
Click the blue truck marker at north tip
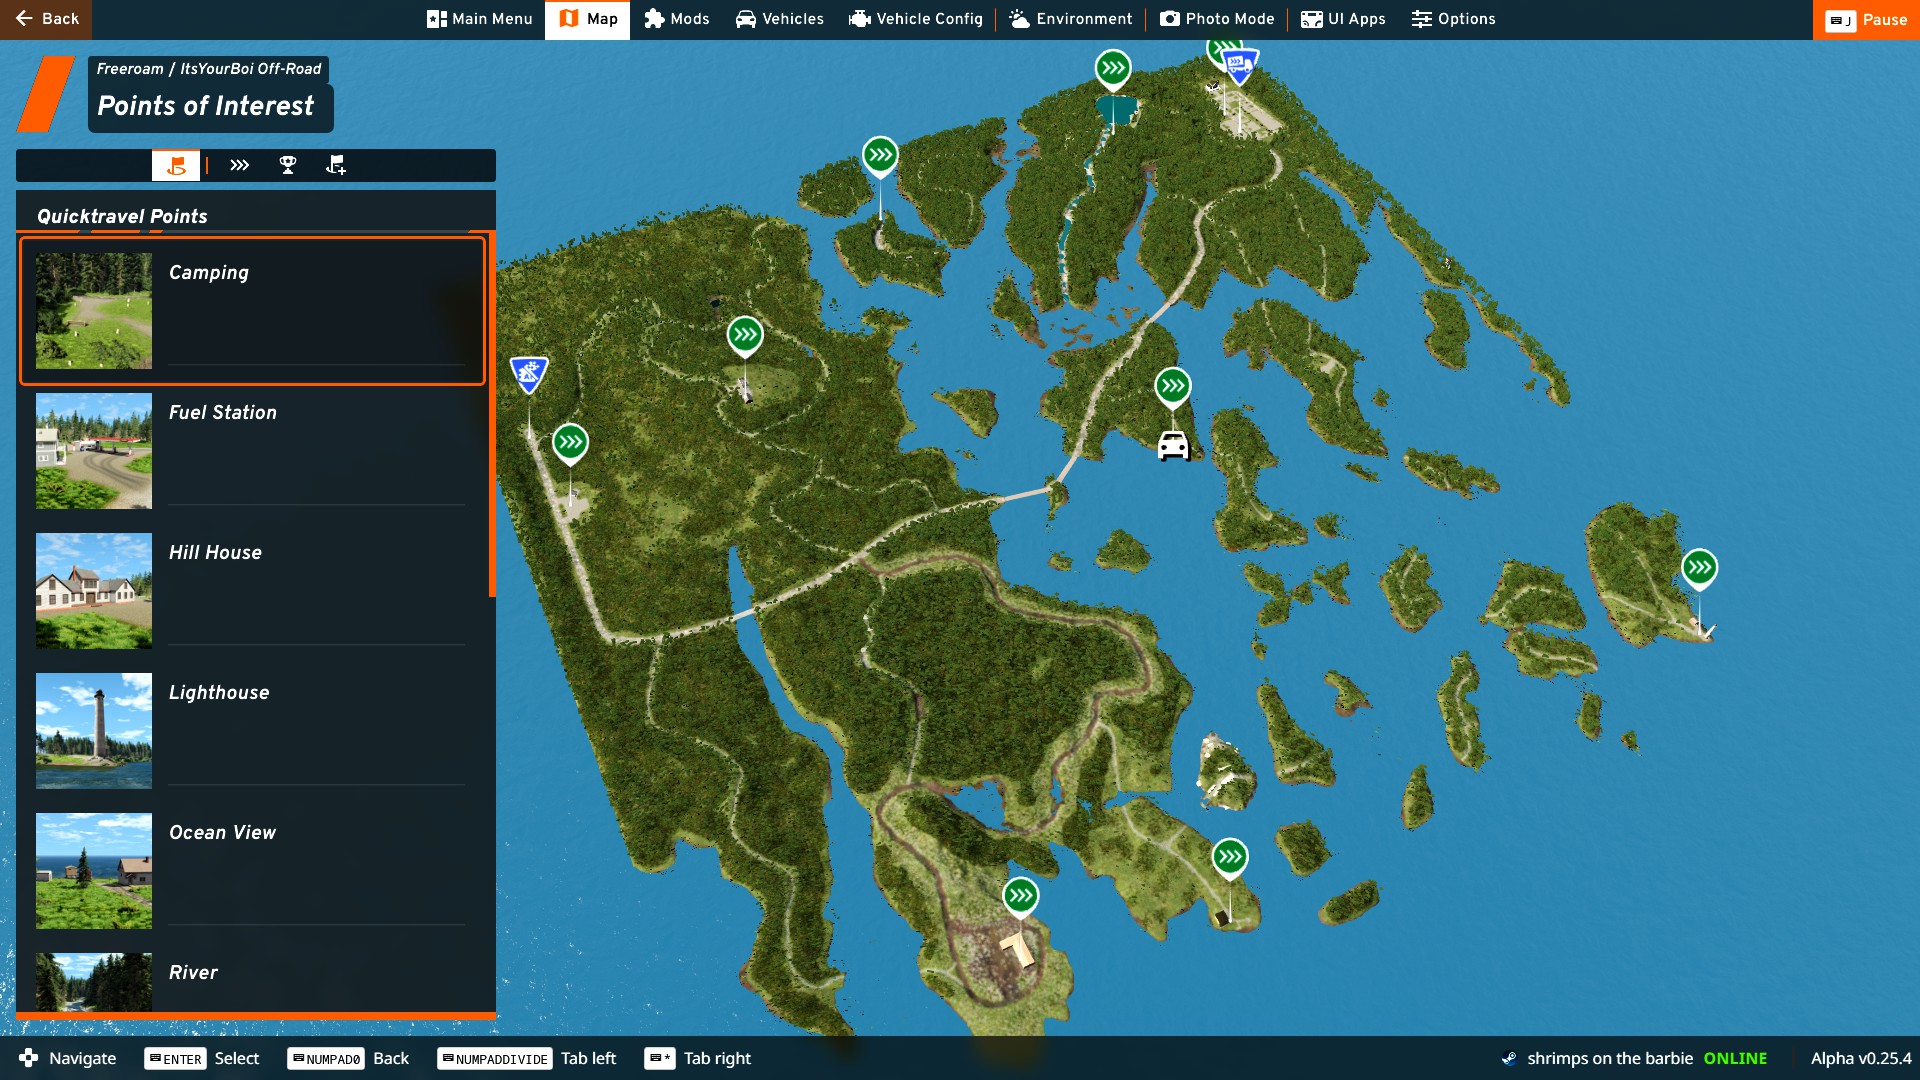[1239, 67]
